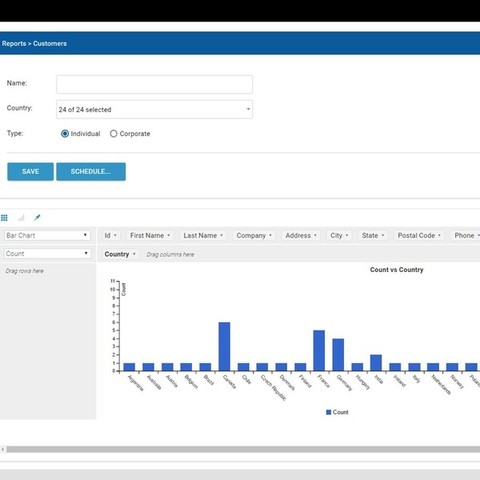
Task: Open the Count aggregator dropdown
Action: click(47, 254)
